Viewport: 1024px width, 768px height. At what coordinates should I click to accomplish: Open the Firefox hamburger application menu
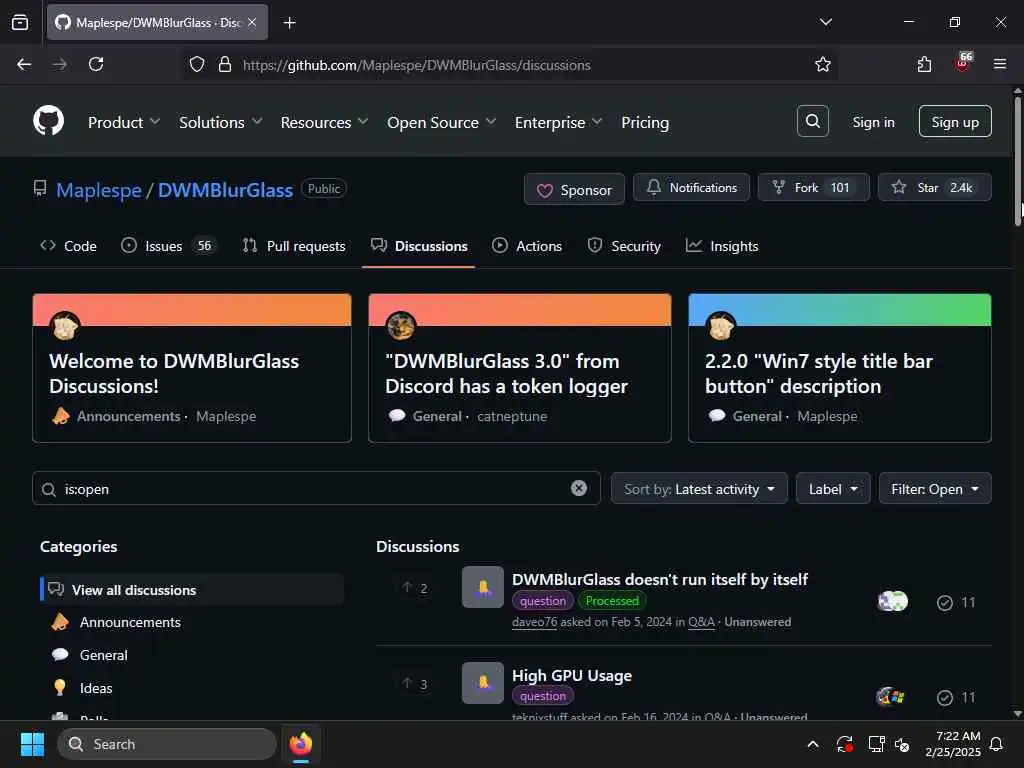(1000, 64)
